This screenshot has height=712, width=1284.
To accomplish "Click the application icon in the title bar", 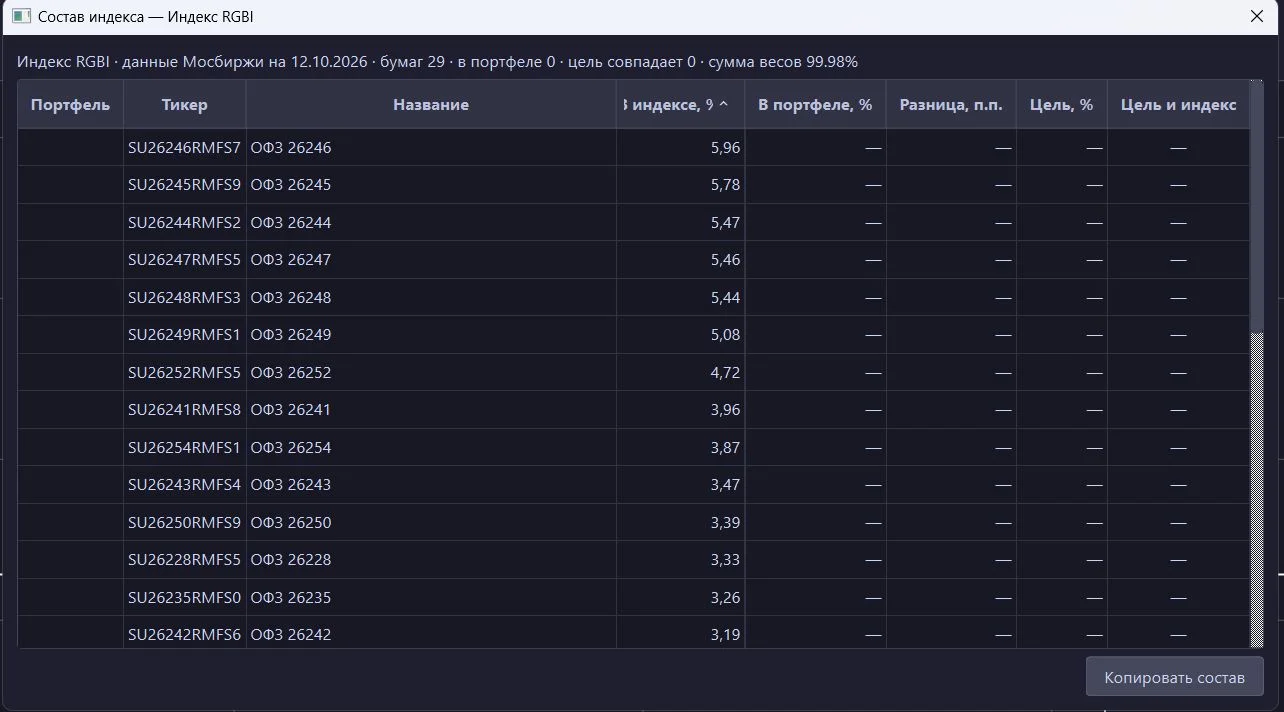I will click(19, 17).
